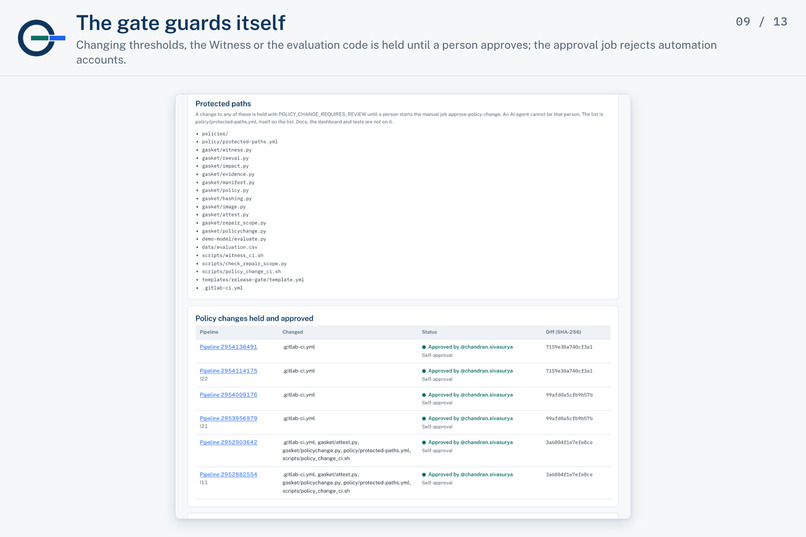Select 'policy/protected-paths.yml' list entry
The width and height of the screenshot is (806, 537).
[x=240, y=141]
